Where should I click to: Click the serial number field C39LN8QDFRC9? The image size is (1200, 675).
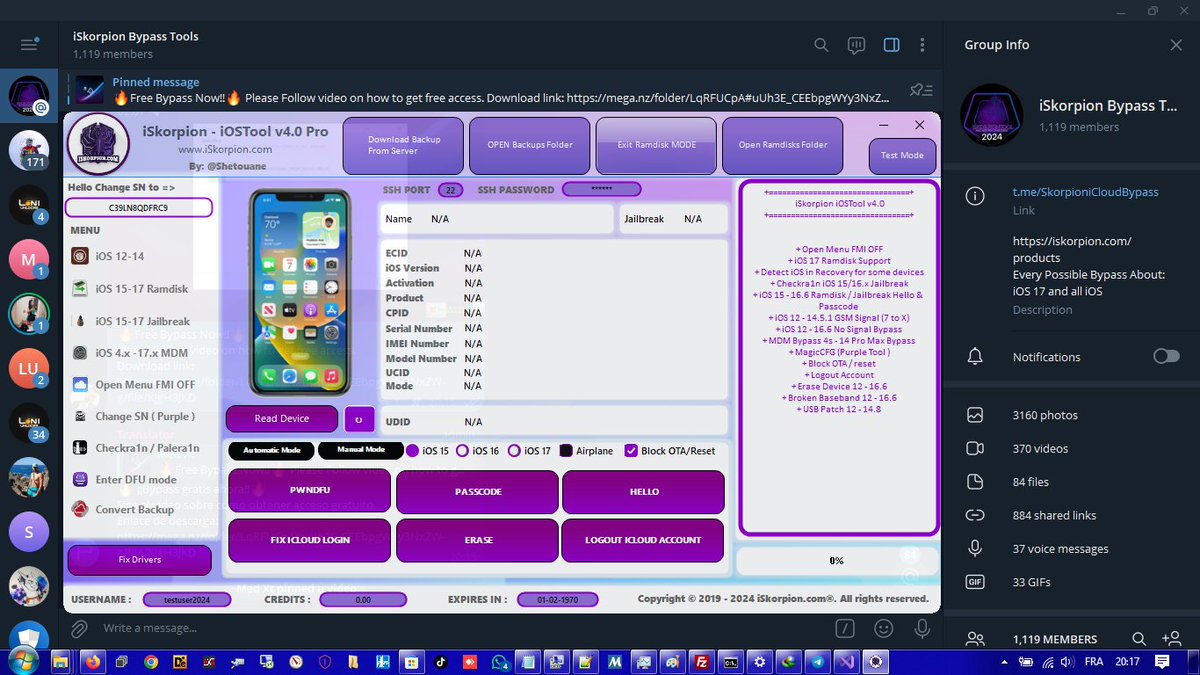coord(139,208)
